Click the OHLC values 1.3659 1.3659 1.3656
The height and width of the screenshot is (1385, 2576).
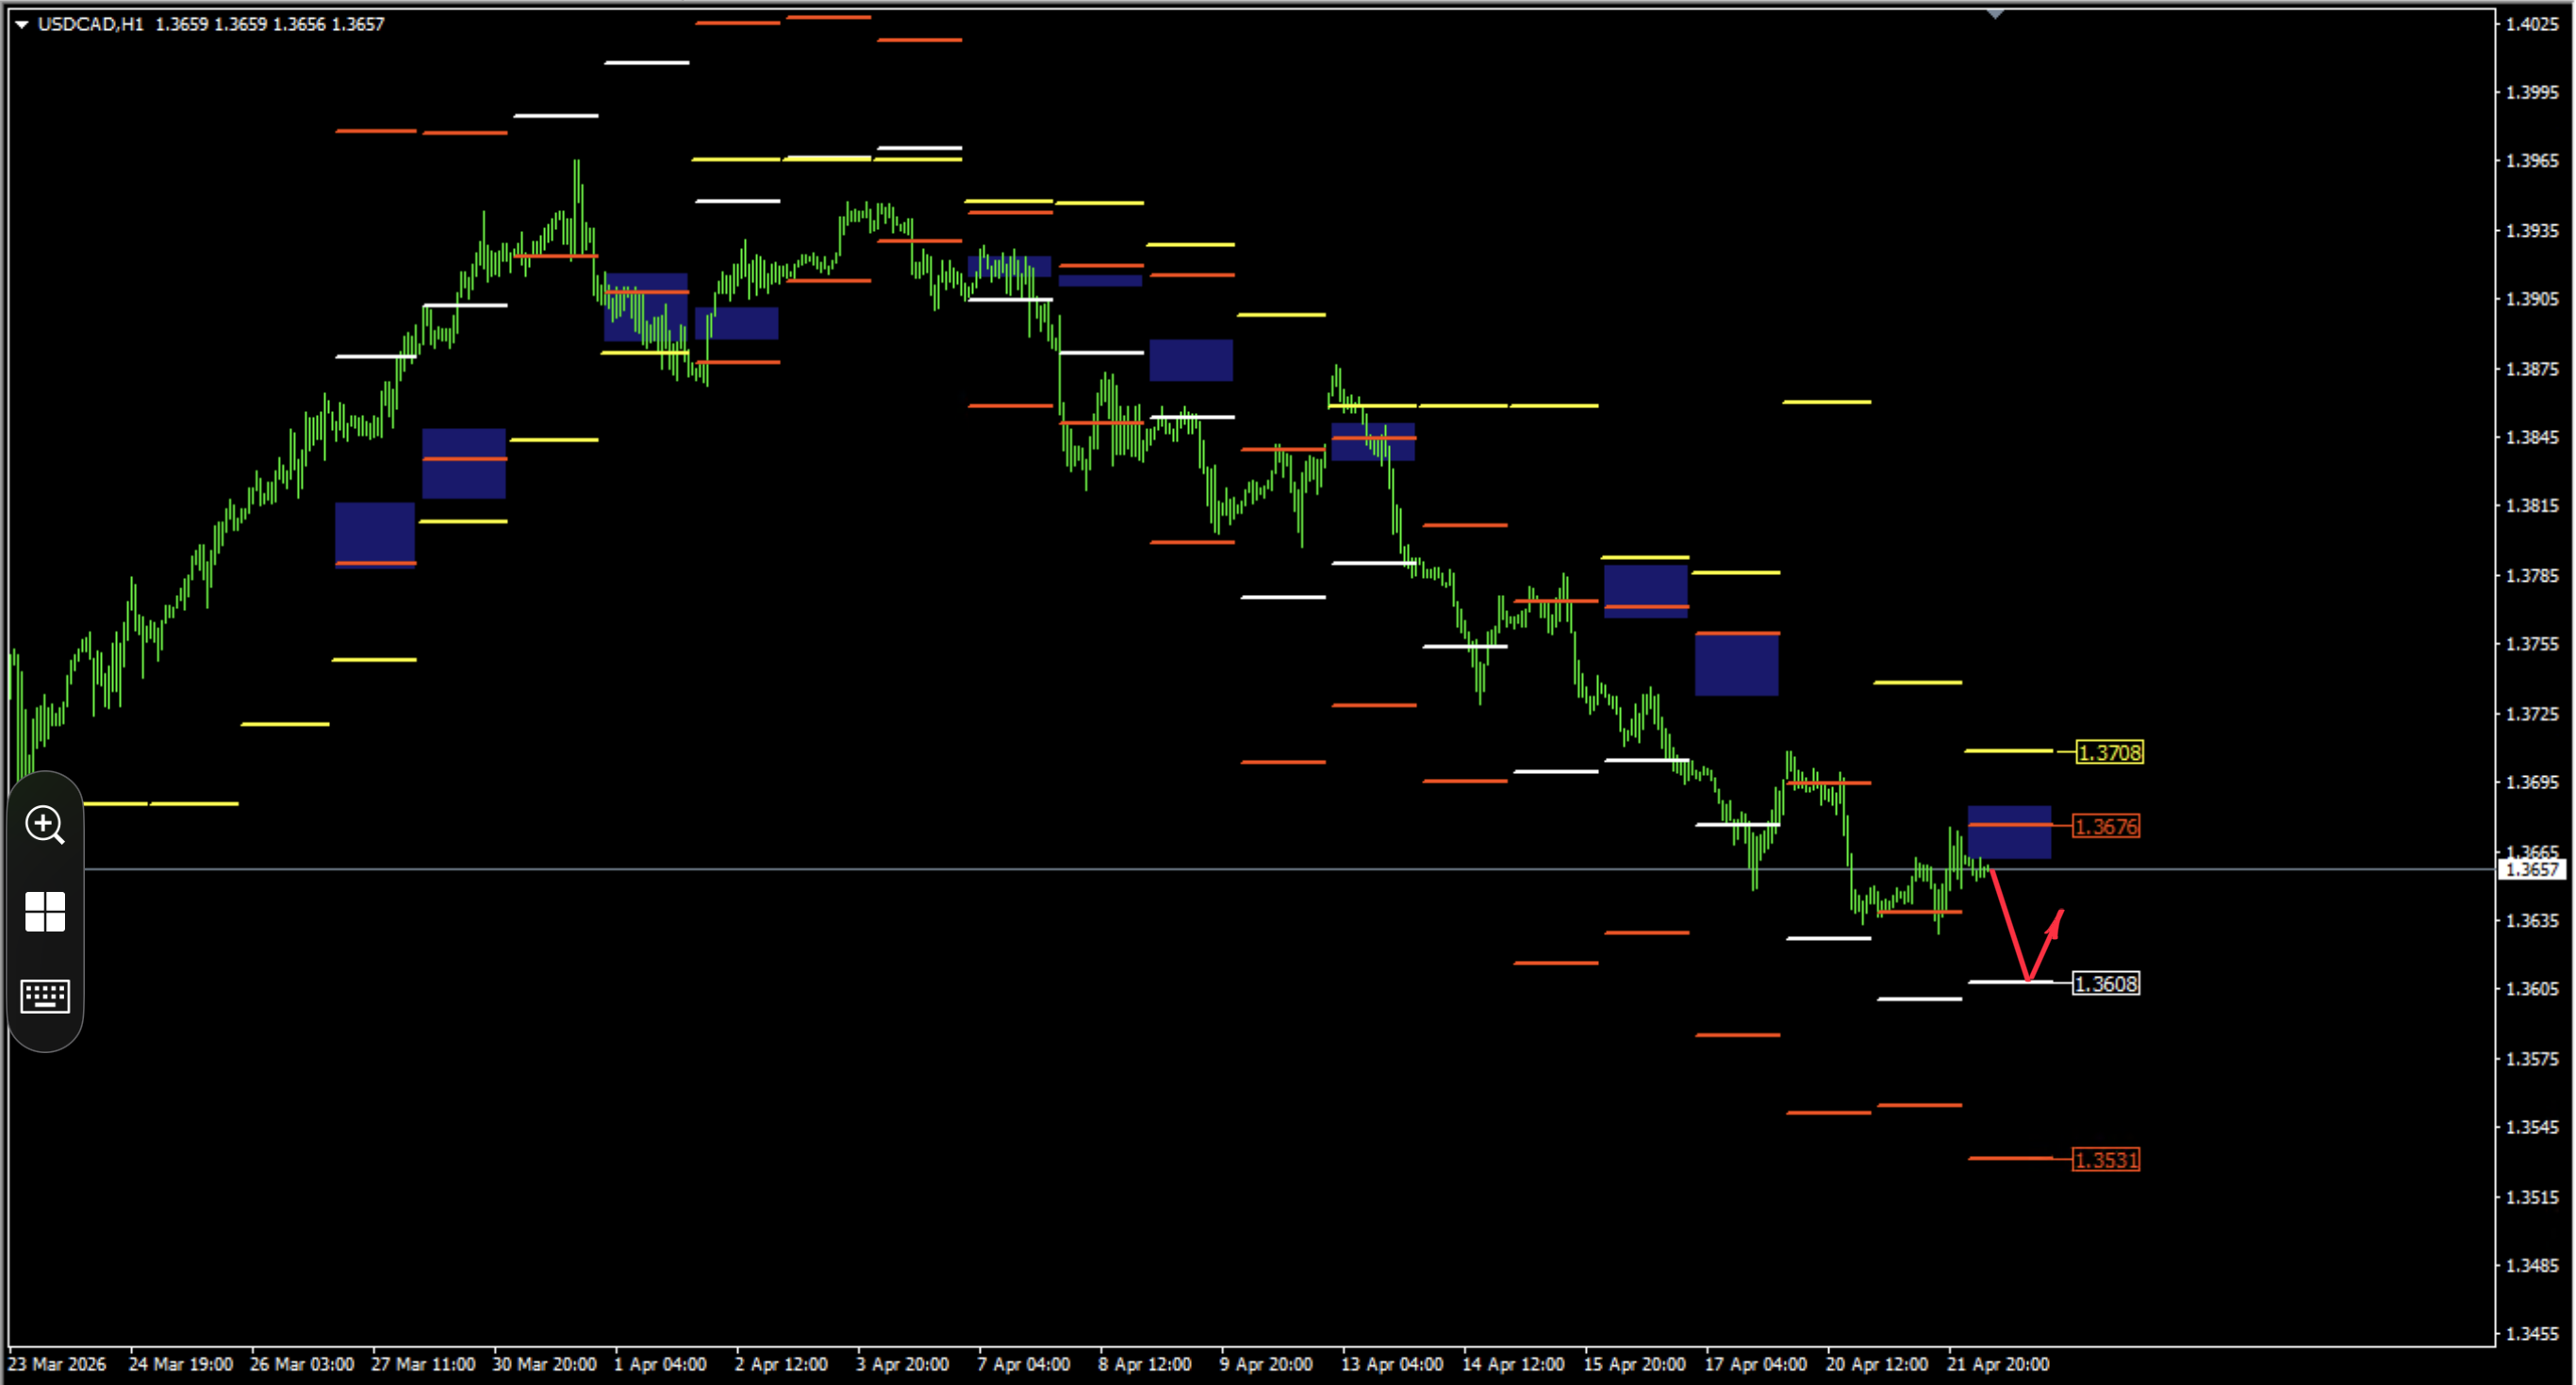tap(240, 24)
